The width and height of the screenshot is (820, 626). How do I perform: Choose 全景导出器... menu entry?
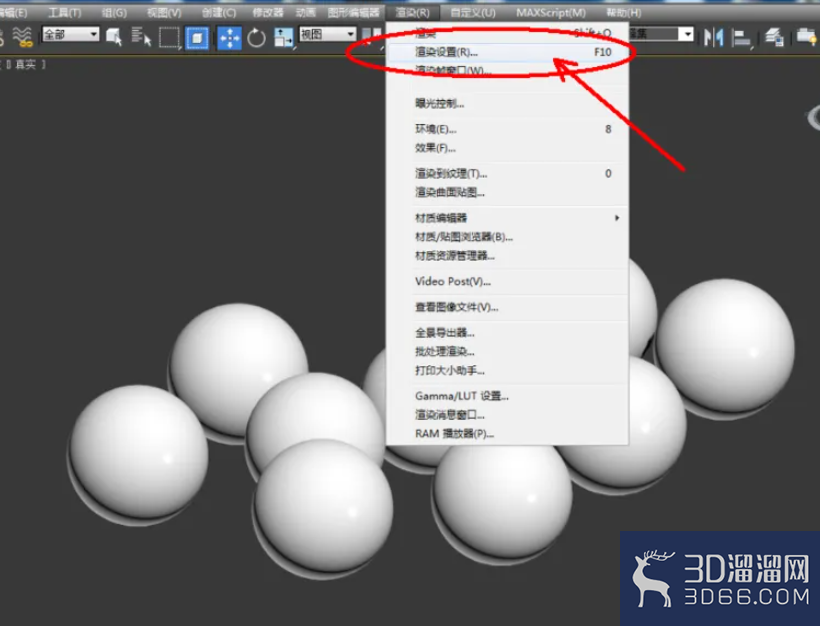click(507, 333)
